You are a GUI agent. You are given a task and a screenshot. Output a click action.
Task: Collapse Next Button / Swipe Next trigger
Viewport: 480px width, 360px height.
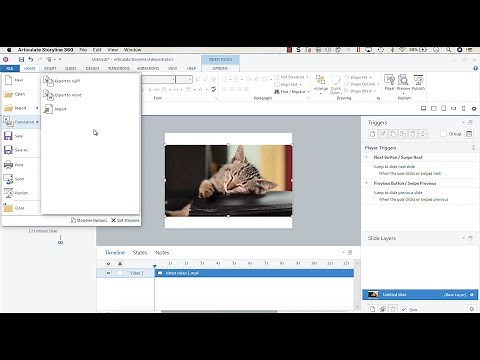(367, 157)
